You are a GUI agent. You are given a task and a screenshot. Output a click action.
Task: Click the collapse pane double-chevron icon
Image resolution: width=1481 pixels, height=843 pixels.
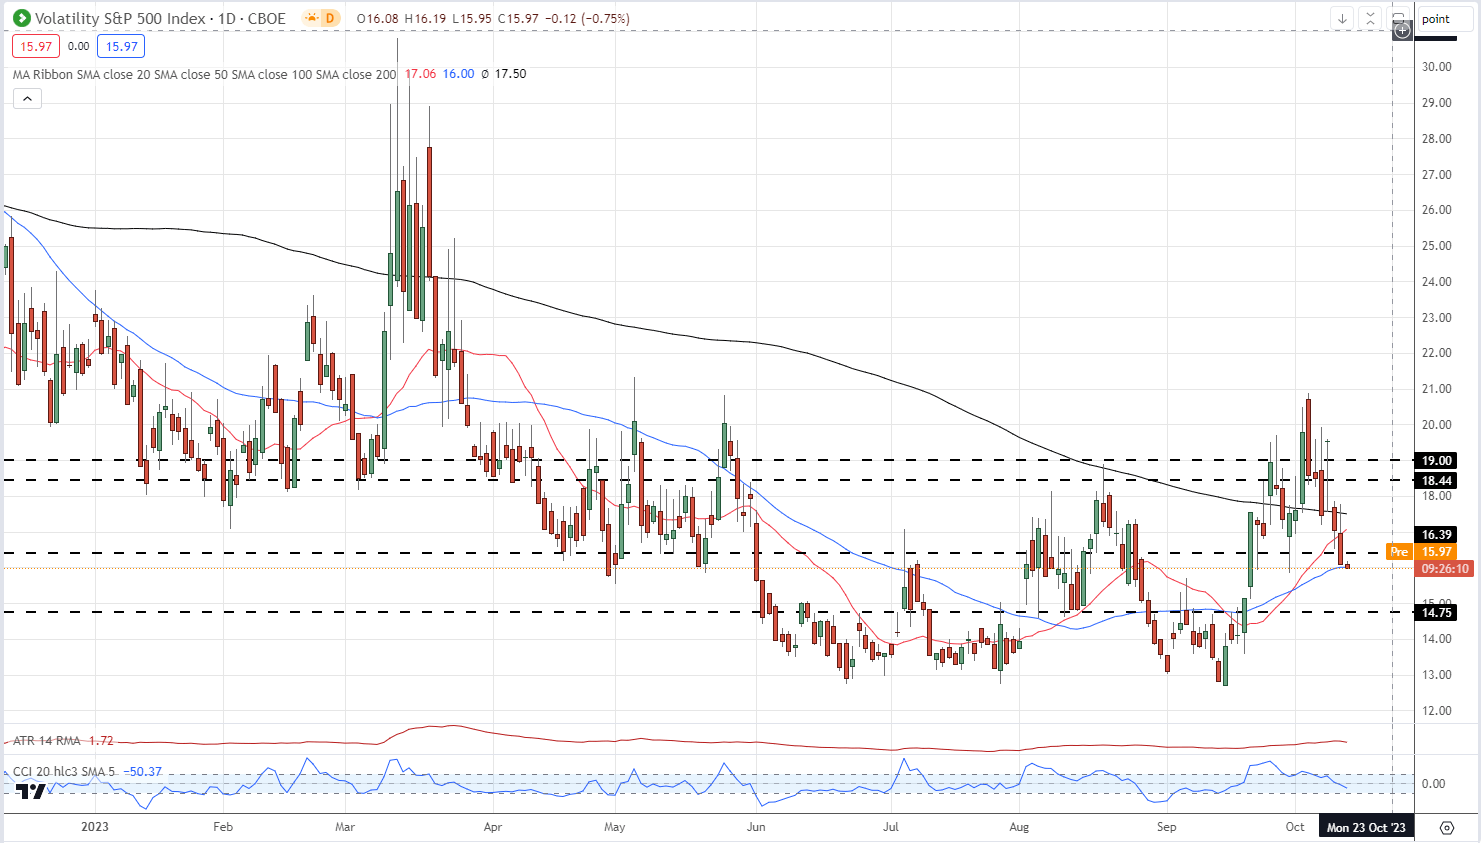pyautogui.click(x=1370, y=18)
